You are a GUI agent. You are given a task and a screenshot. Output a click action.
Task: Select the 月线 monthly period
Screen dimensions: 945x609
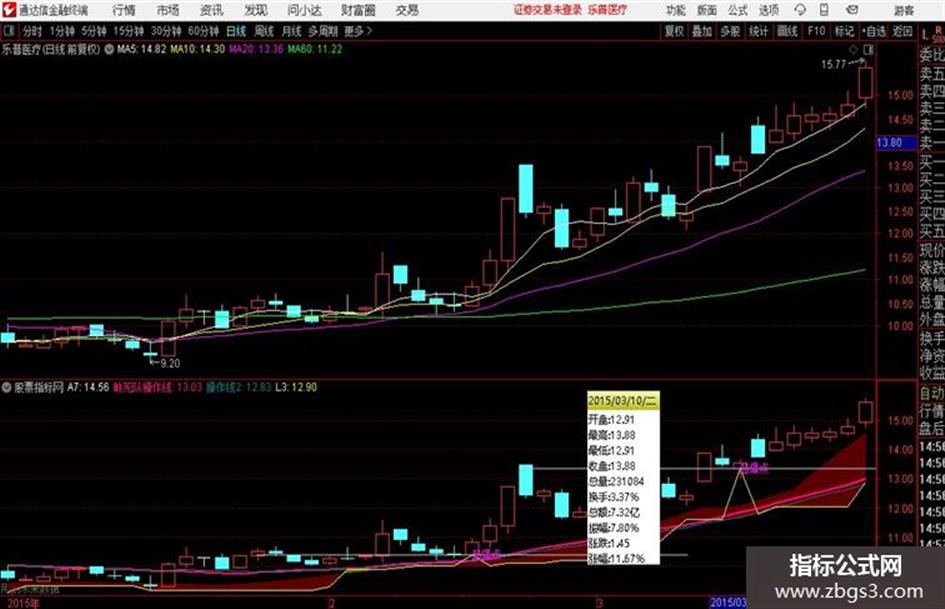coord(291,31)
